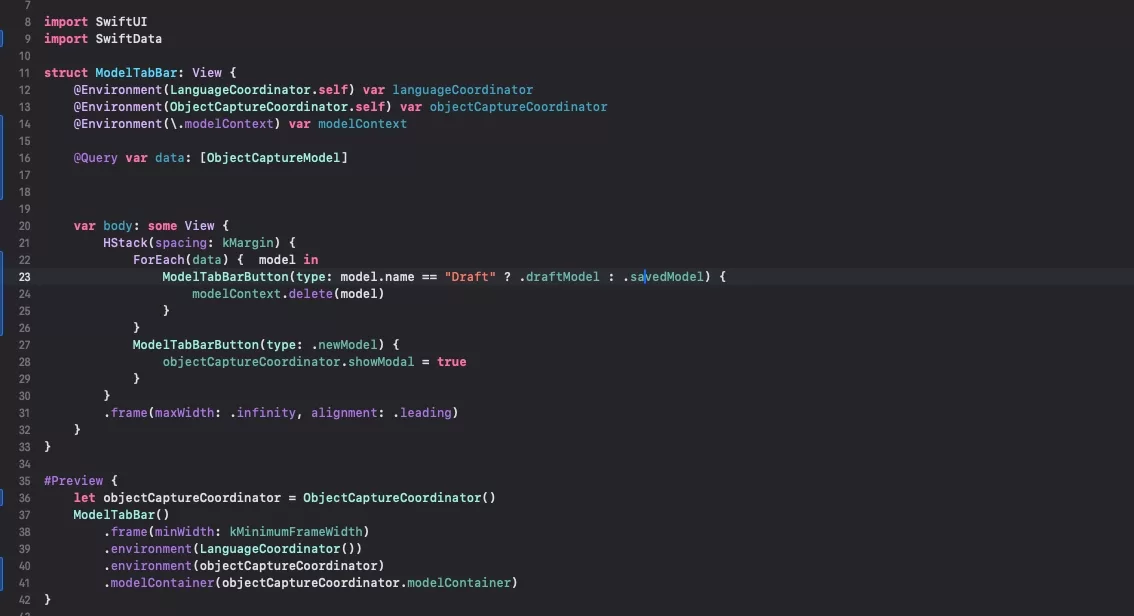Click the "let" keyword on line 36
The image size is (1134, 616).
point(85,498)
